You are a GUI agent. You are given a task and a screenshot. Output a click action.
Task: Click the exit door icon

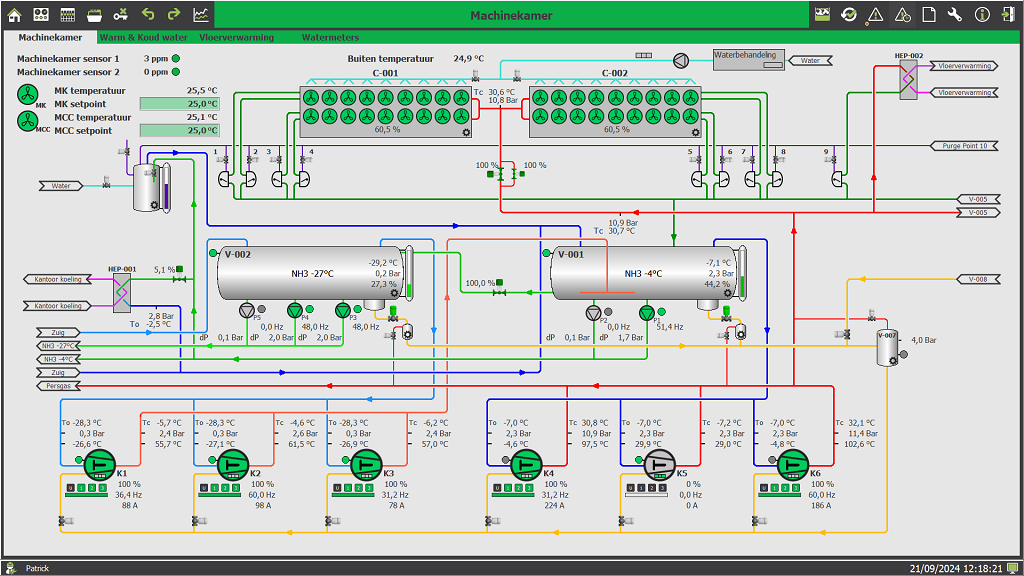click(1009, 14)
